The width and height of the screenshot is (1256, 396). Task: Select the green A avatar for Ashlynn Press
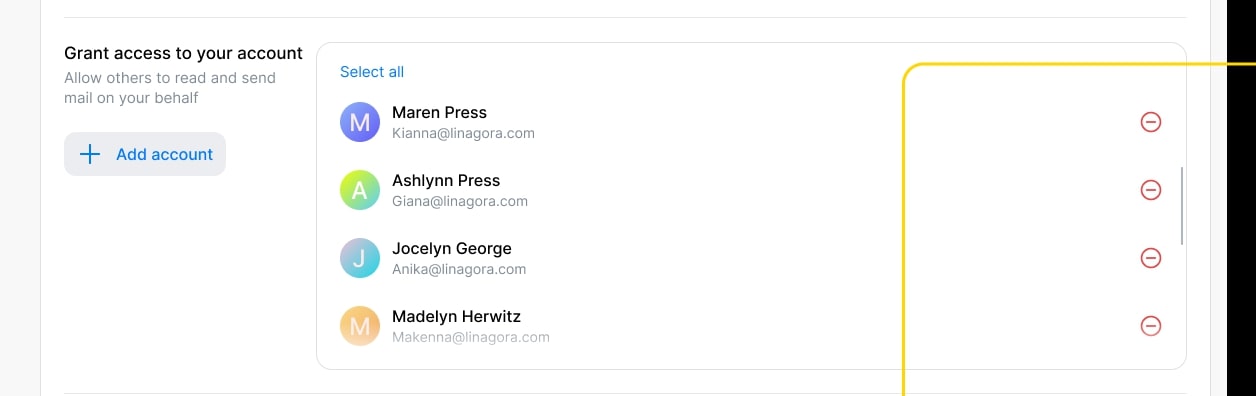pyautogui.click(x=360, y=190)
